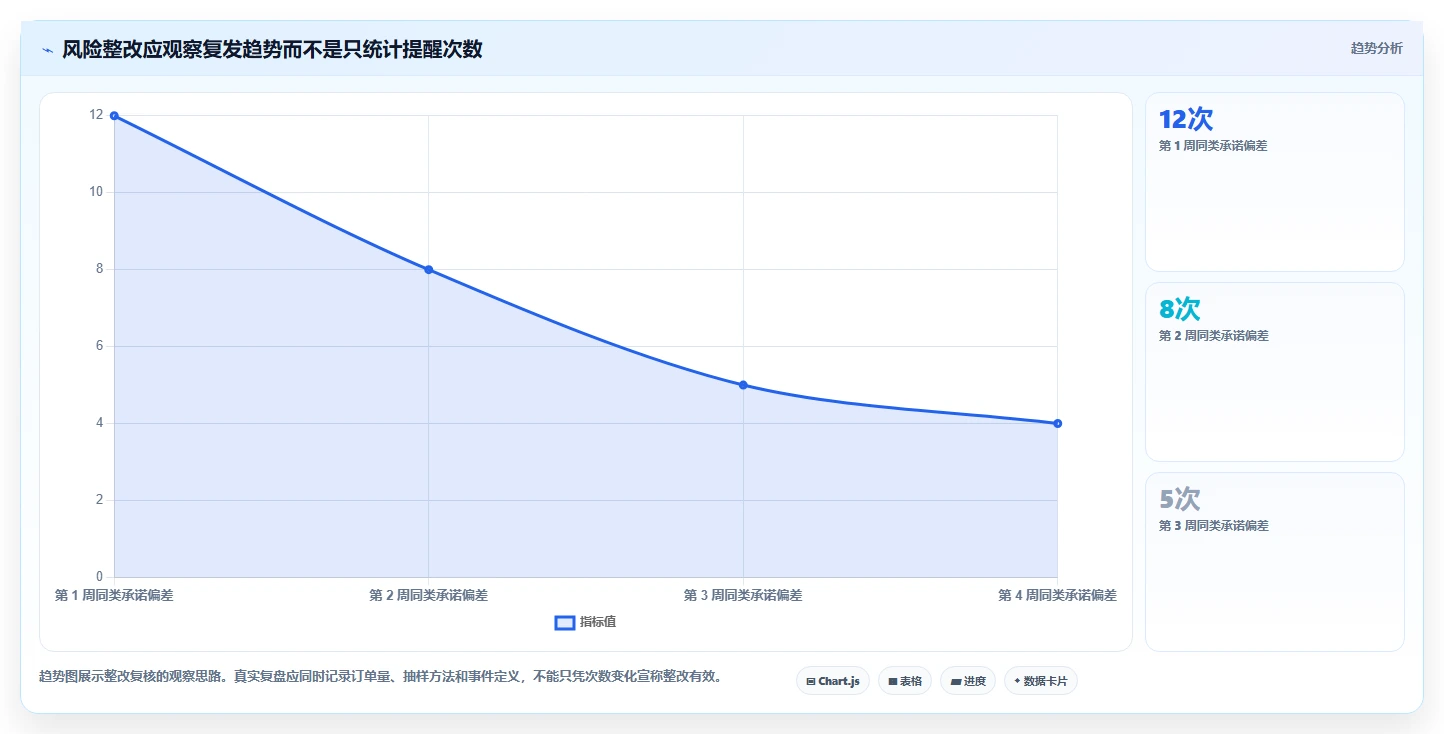Select the Chart.js tag chip
The width and height of the screenshot is (1444, 734).
833,681
